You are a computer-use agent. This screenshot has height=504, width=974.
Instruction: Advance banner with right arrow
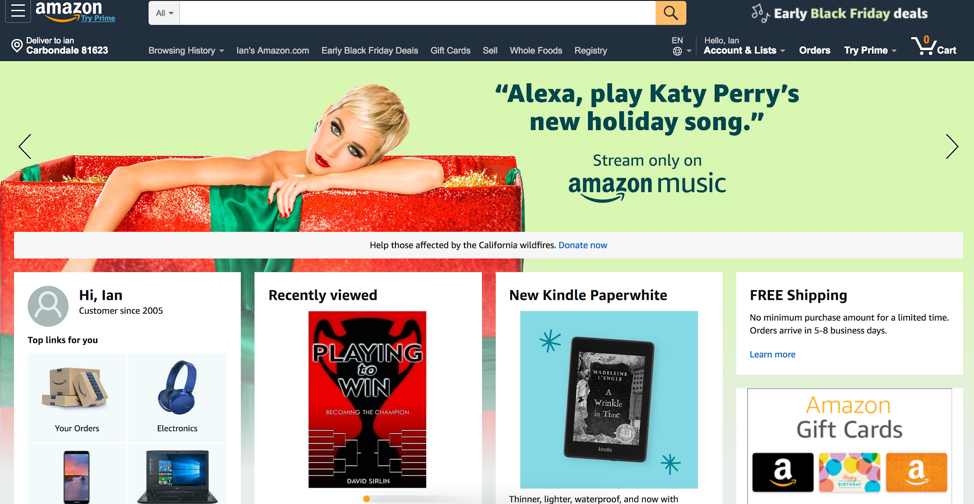(952, 147)
